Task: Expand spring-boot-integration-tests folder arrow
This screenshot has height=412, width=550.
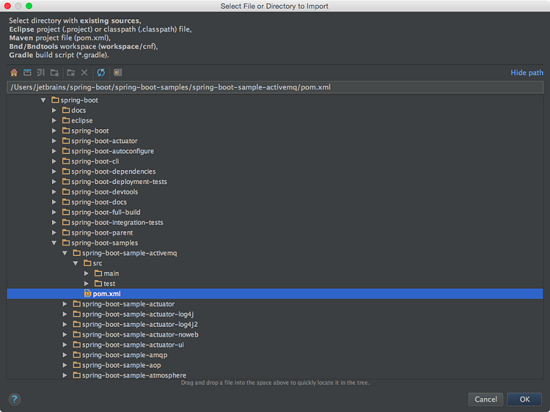Action: (x=54, y=222)
